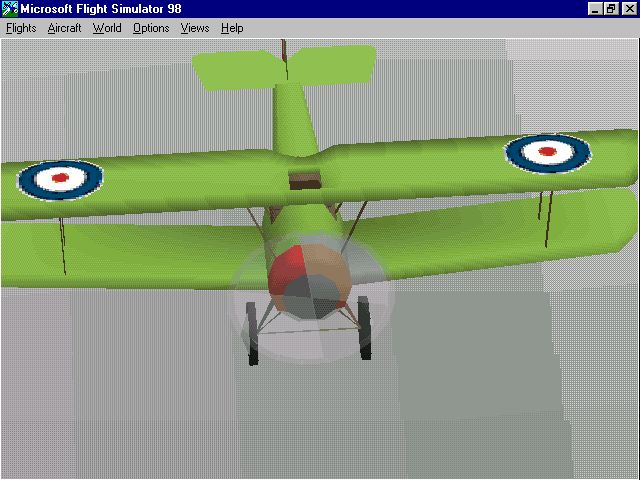Open the Help menu
640x480 pixels.
point(232,28)
